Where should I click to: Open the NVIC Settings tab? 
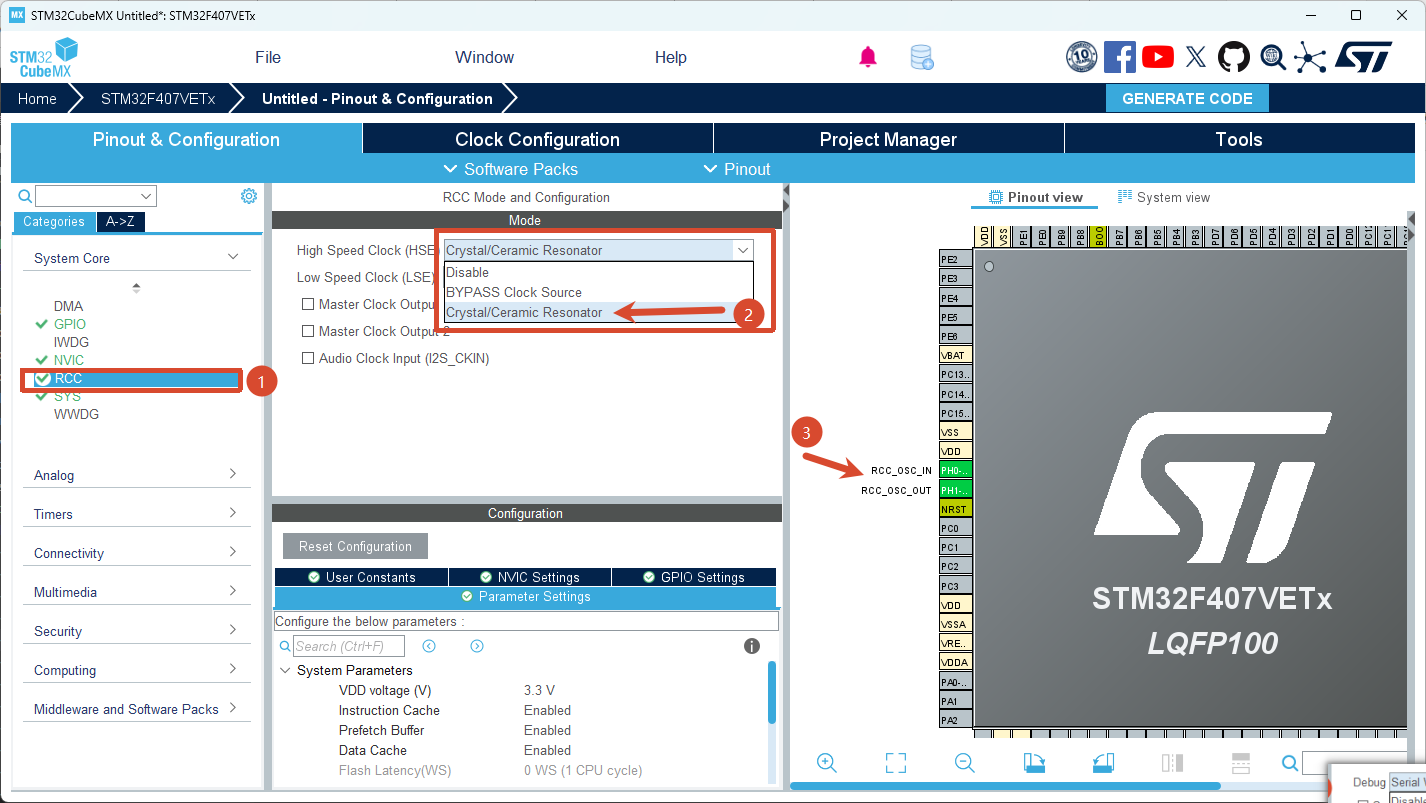click(529, 577)
